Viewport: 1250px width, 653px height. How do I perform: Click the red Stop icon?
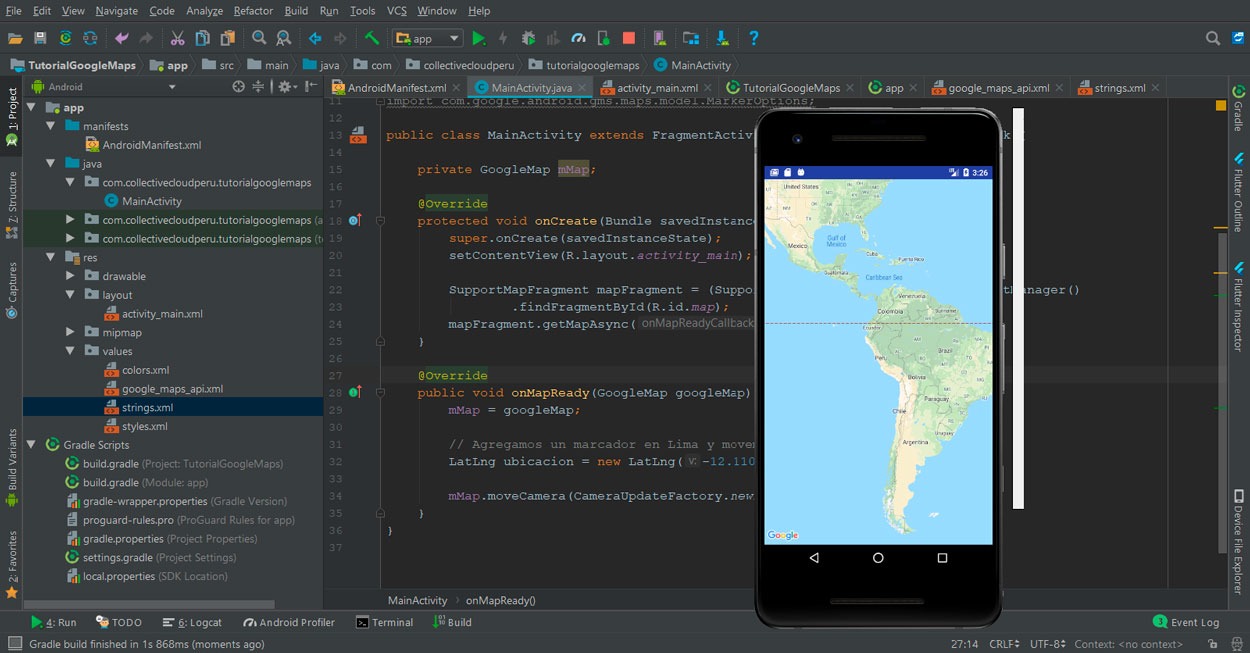[629, 38]
